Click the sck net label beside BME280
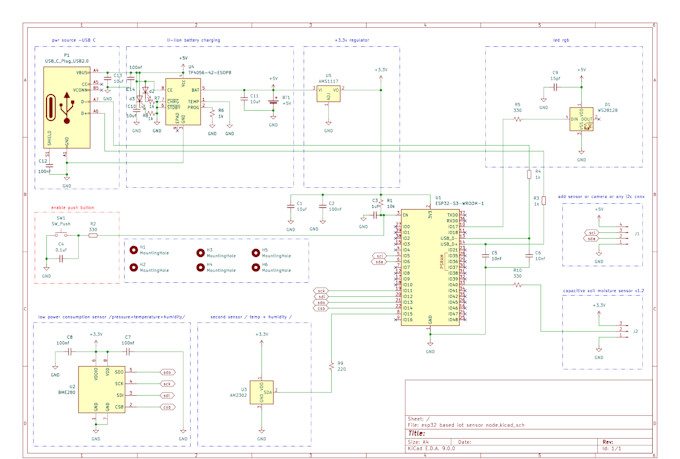 (168, 384)
